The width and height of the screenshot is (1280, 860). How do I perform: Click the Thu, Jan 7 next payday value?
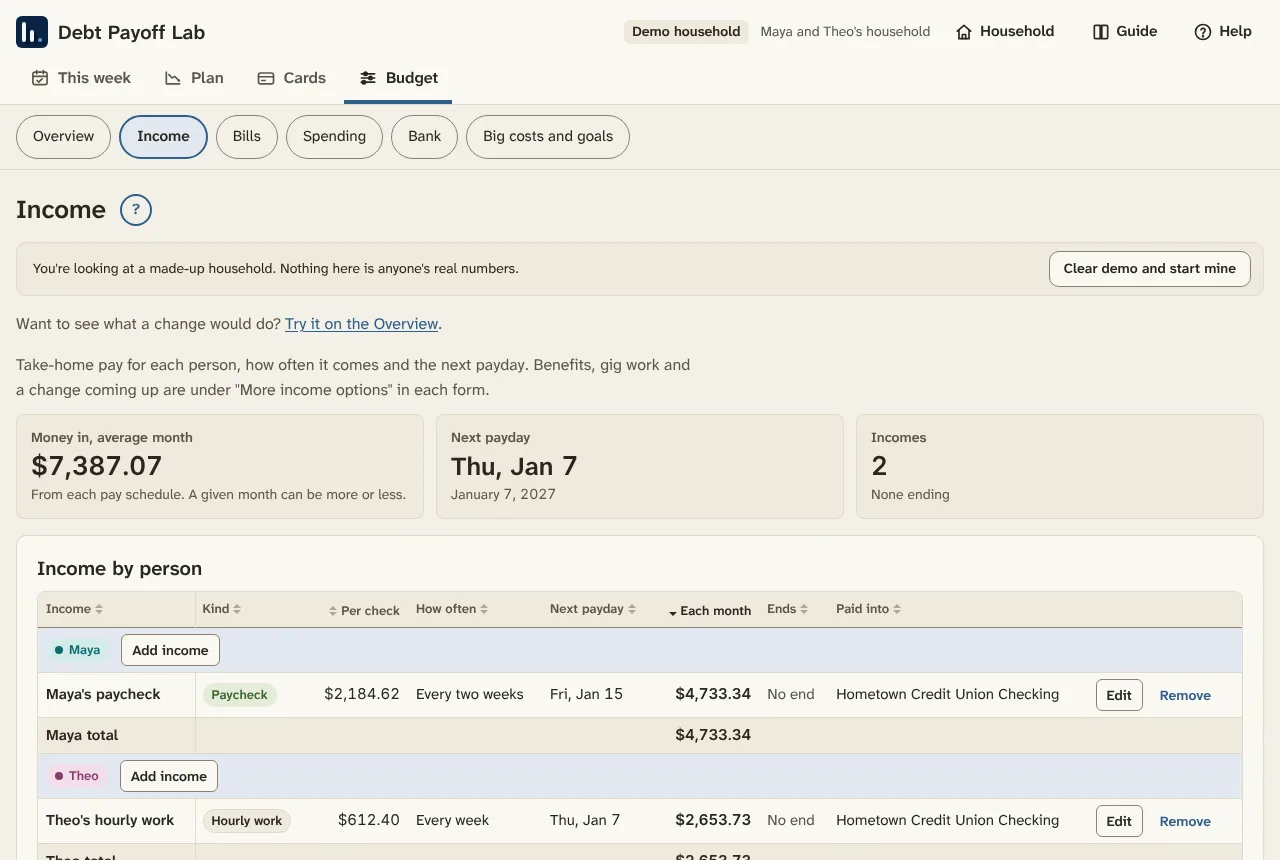click(x=514, y=466)
